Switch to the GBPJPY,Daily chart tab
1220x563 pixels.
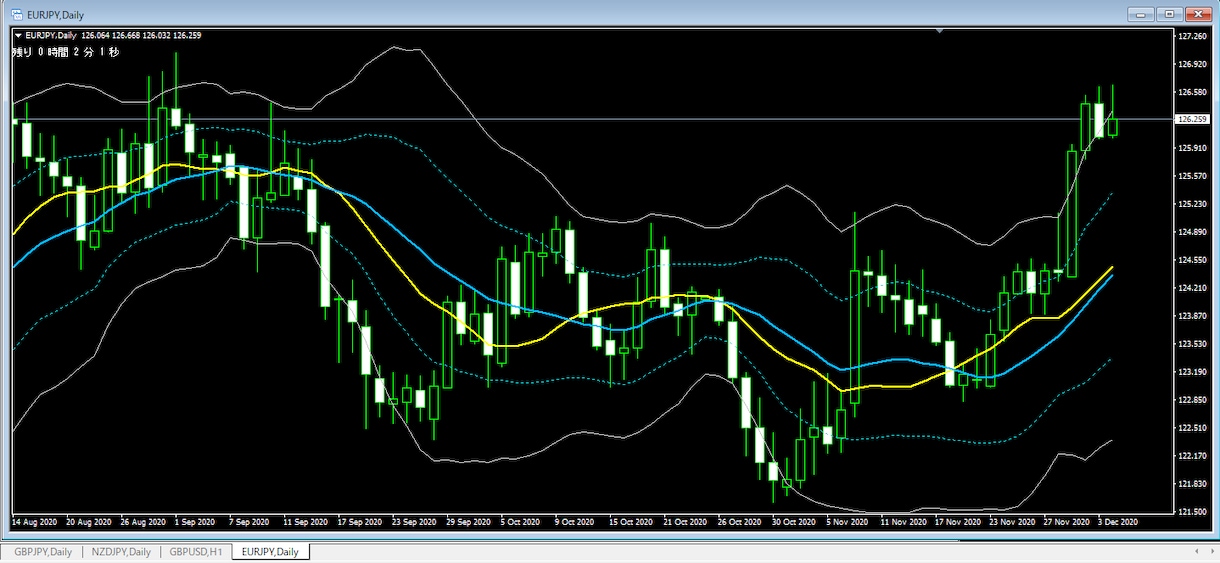click(43, 551)
